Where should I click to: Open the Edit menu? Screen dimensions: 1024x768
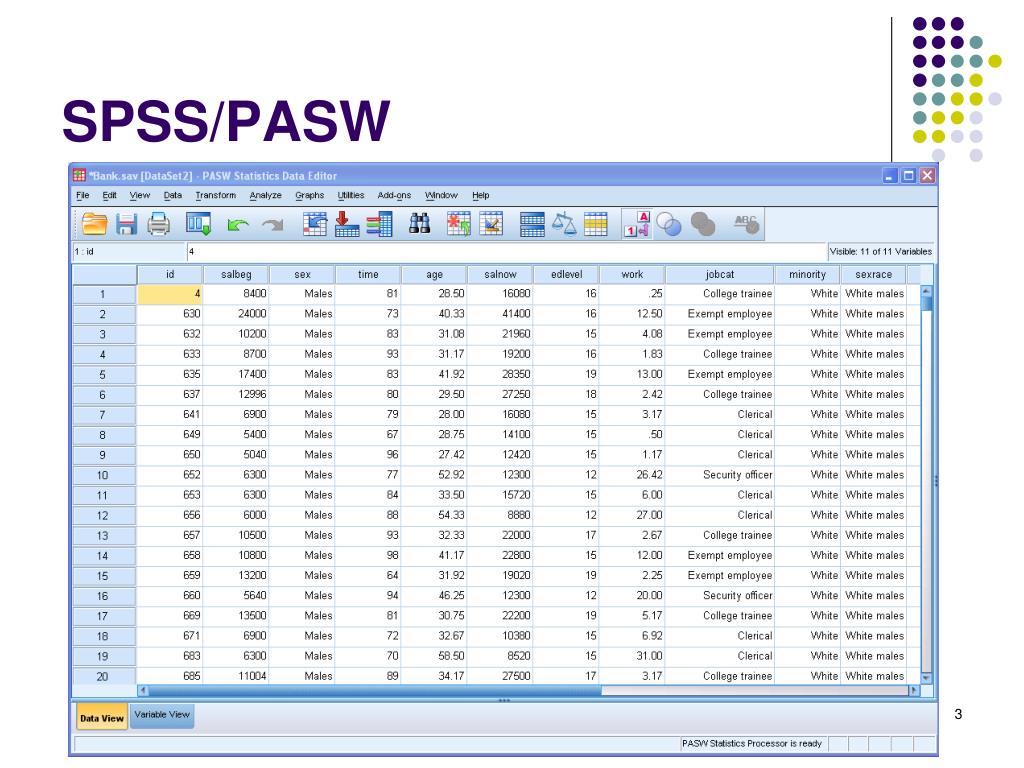click(109, 195)
